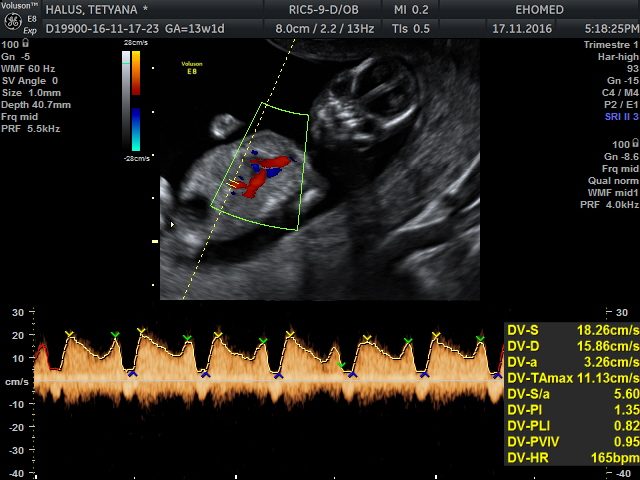Click the SV Angle 0 parameter
The height and width of the screenshot is (480, 640).
(x=30, y=81)
